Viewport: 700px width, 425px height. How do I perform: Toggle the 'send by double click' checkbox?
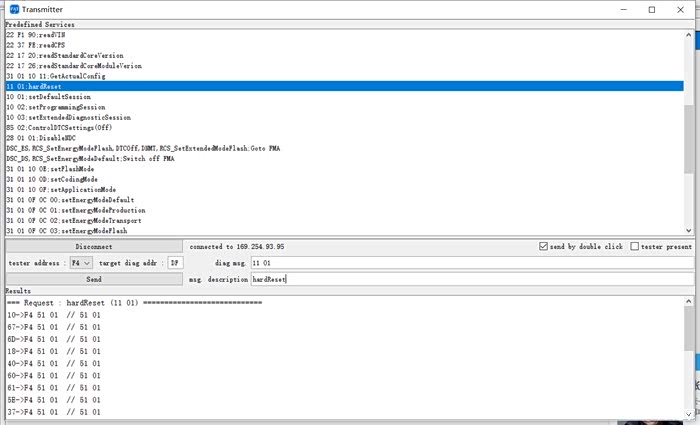(544, 246)
